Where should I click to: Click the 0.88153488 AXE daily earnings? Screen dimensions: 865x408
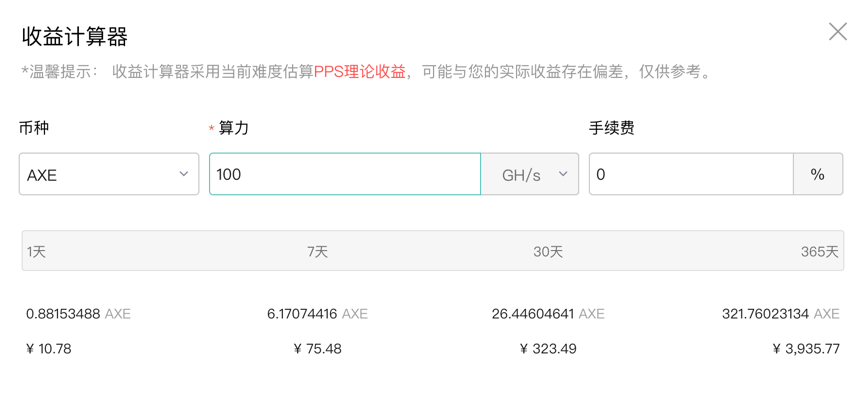click(78, 314)
